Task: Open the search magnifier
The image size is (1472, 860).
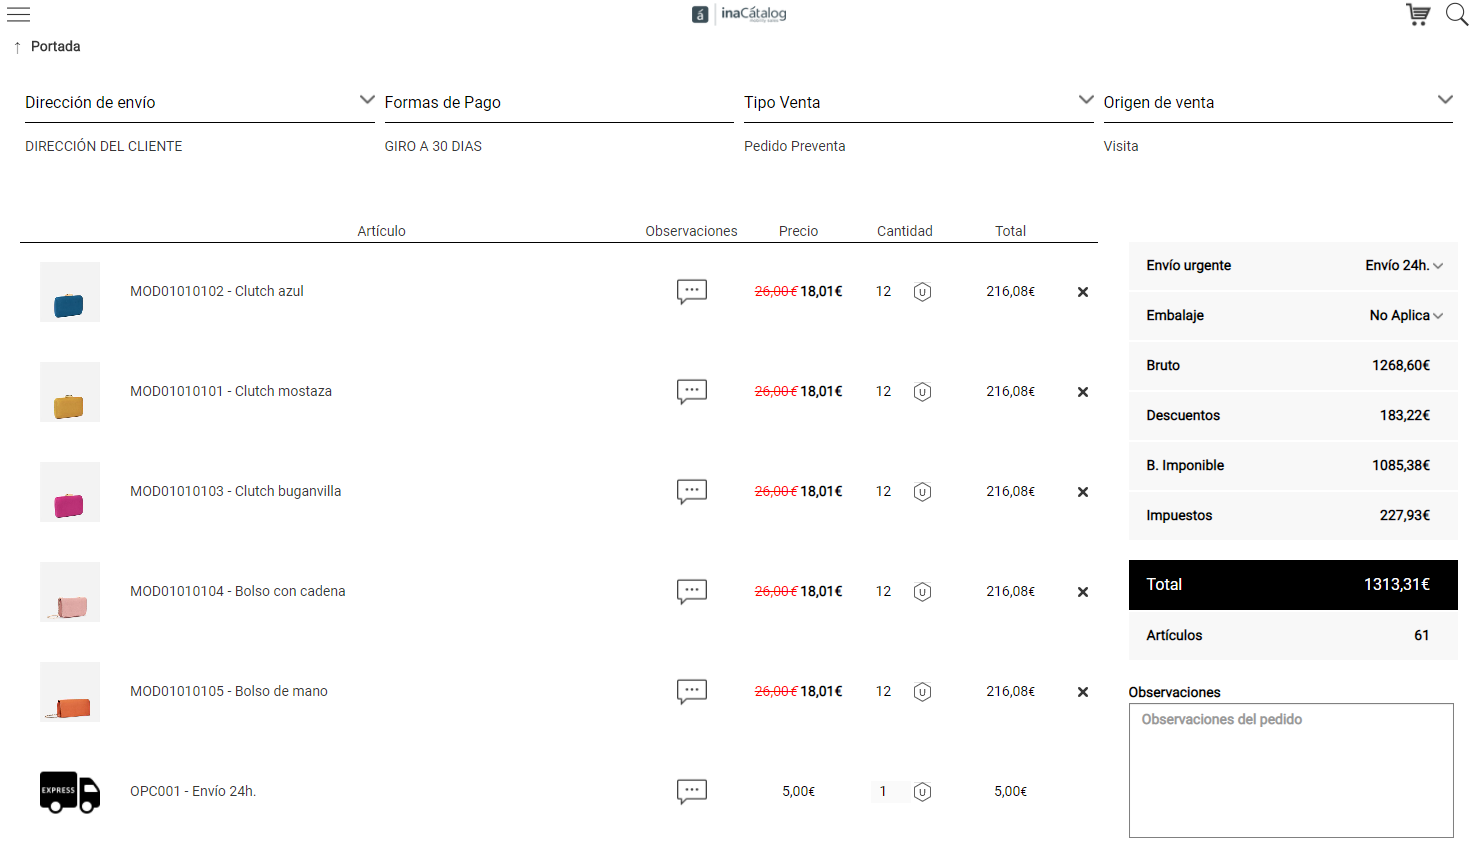Action: pos(1456,15)
